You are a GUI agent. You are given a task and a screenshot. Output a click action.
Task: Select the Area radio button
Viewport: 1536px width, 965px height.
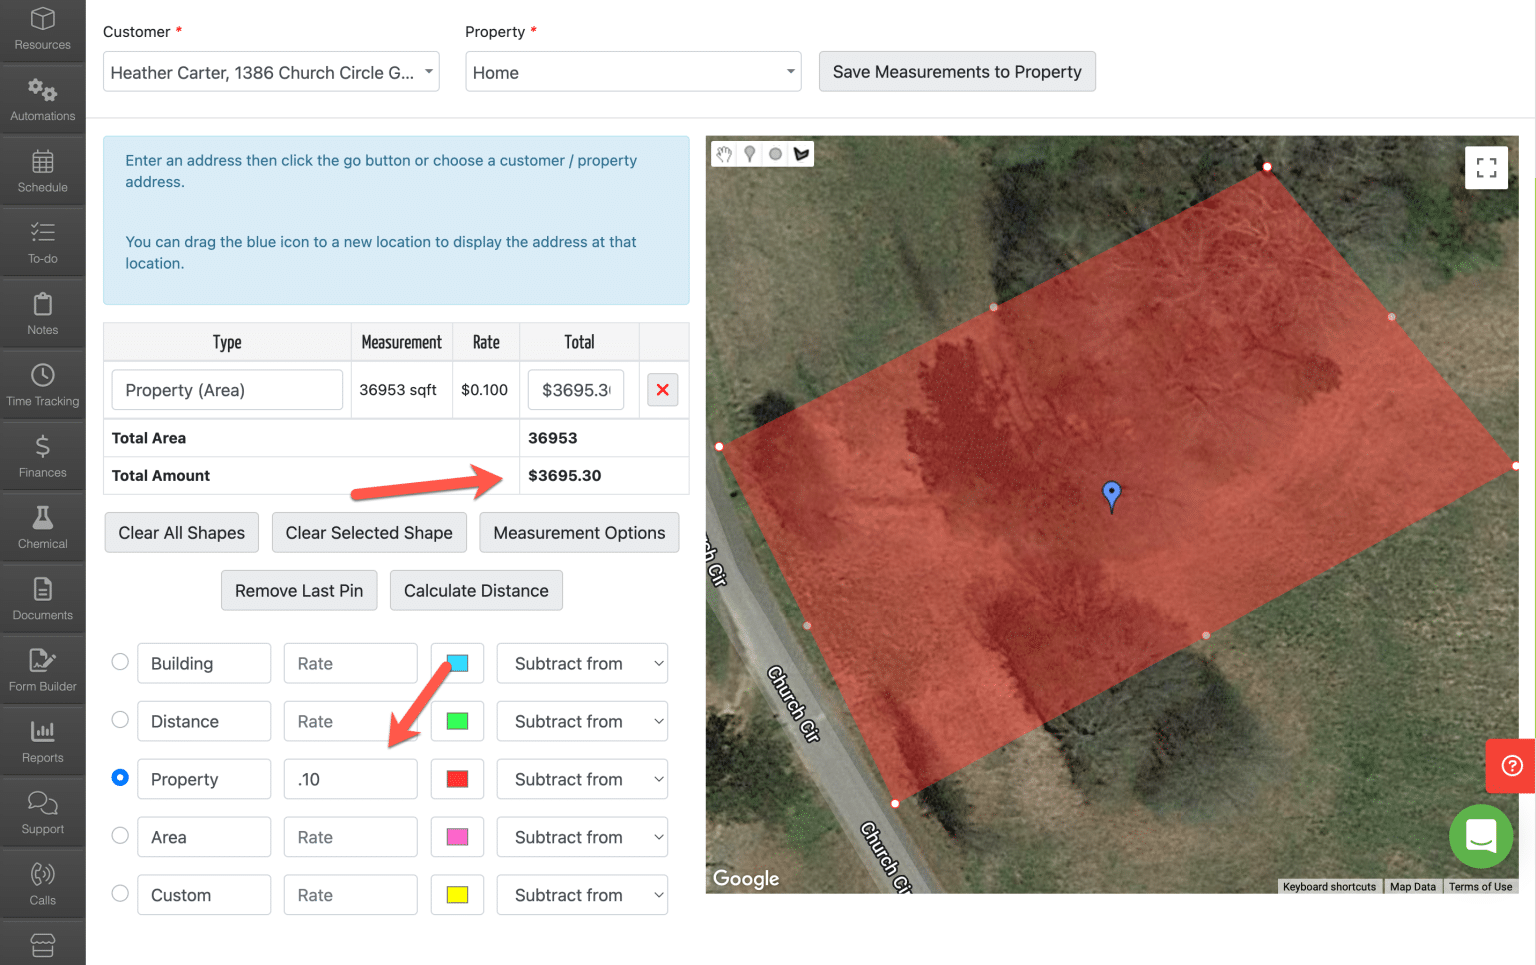tap(120, 835)
